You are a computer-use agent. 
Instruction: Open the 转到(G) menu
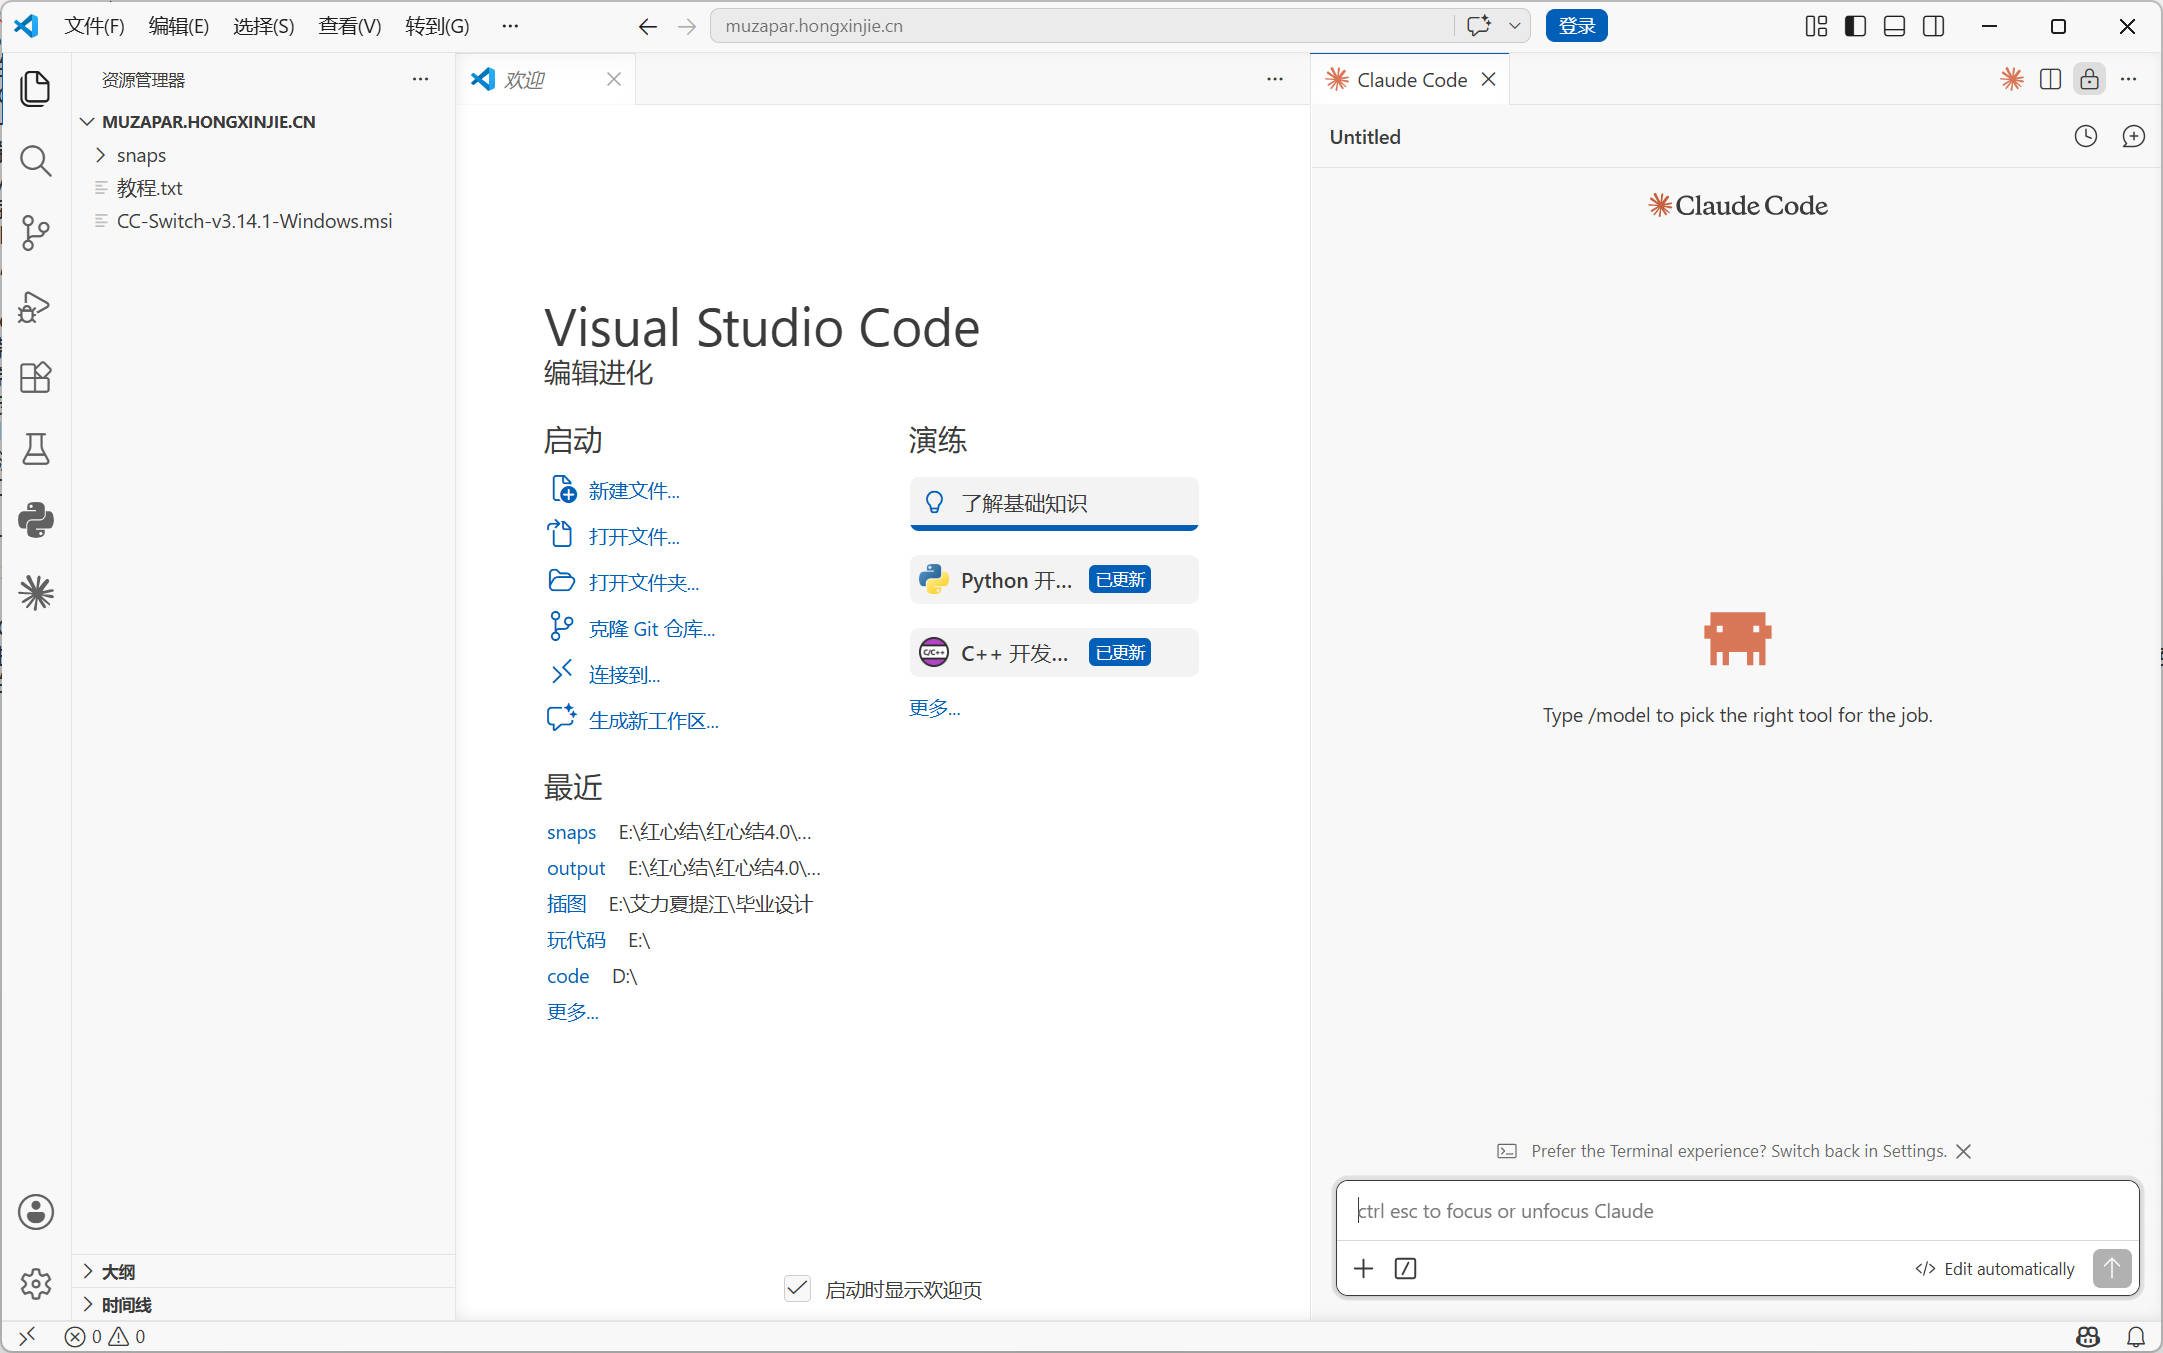437,26
